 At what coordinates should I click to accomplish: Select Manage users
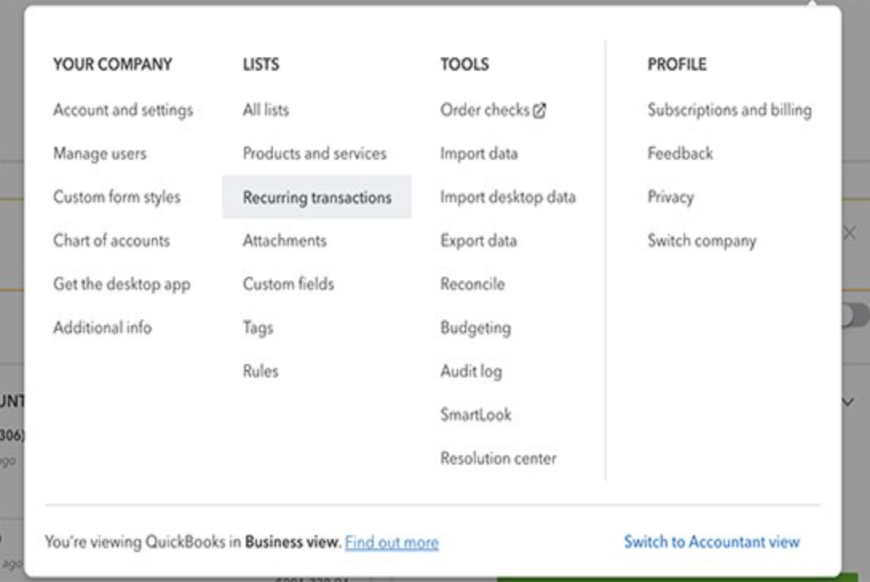click(100, 153)
